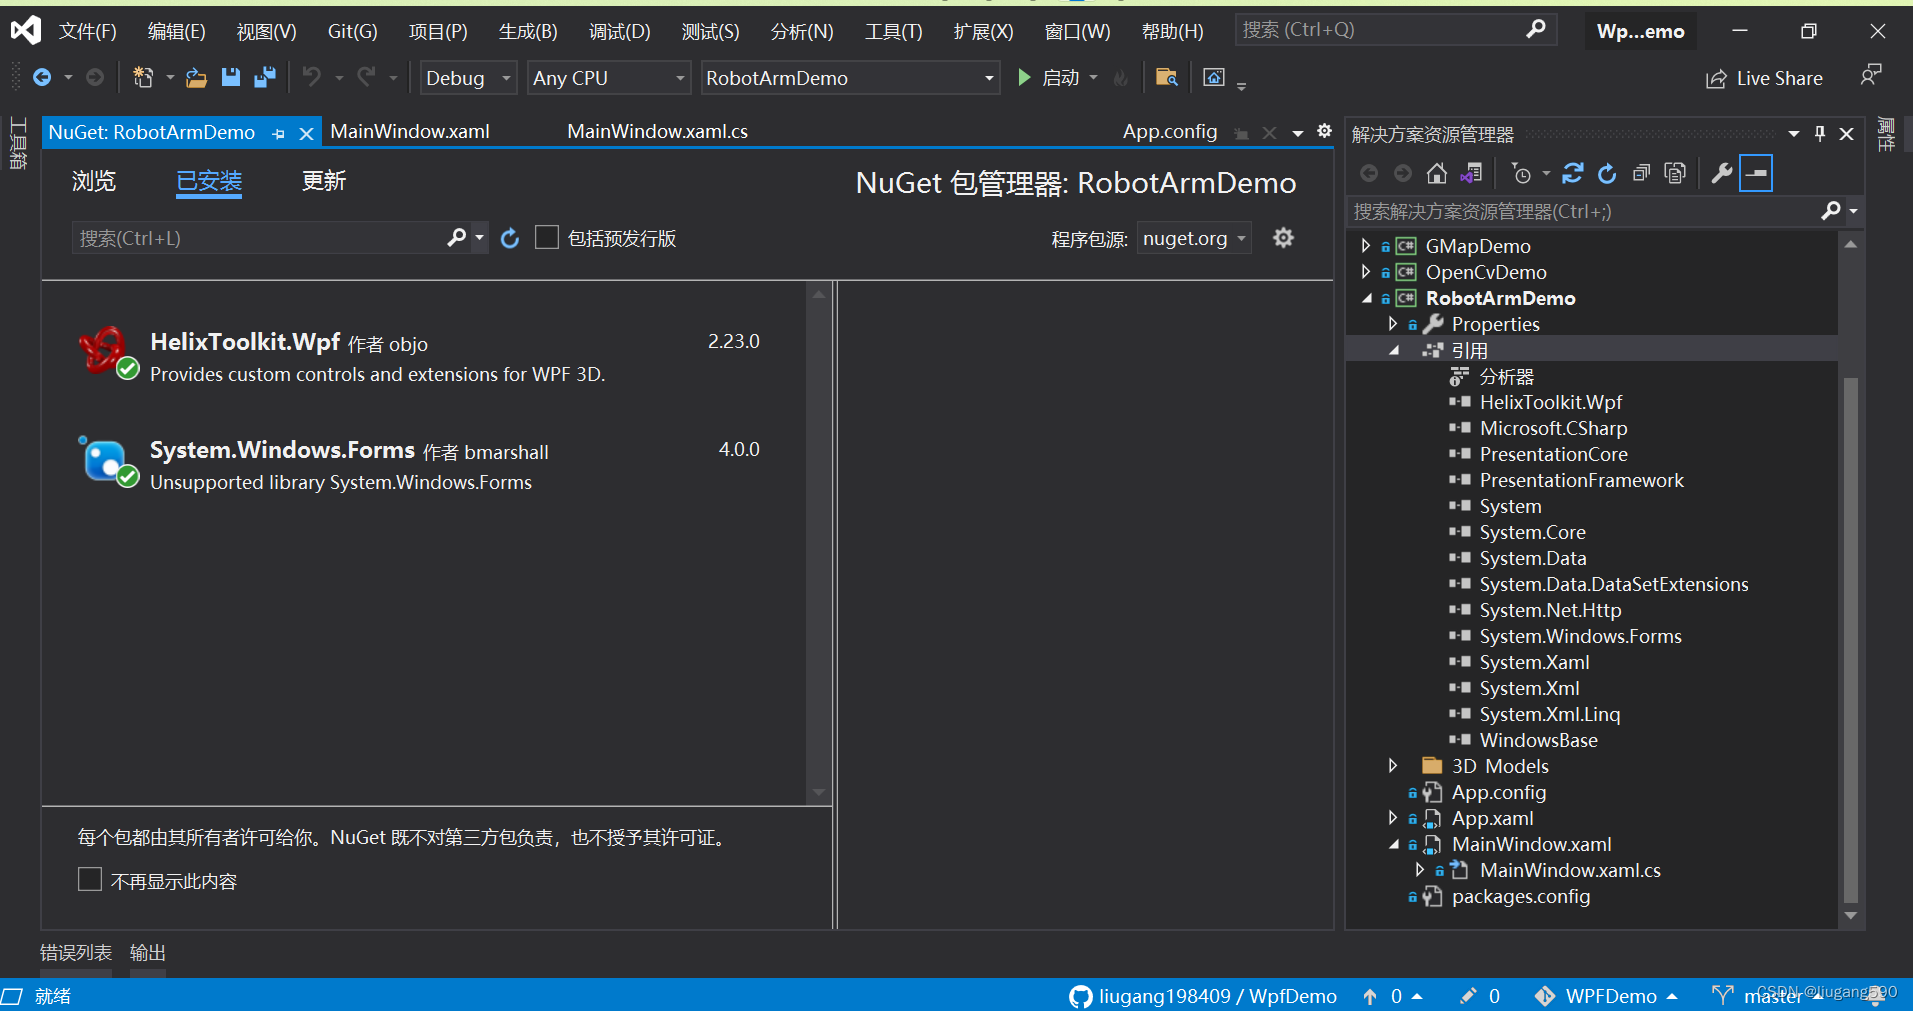Click Sync with Active Document icon

[1573, 173]
